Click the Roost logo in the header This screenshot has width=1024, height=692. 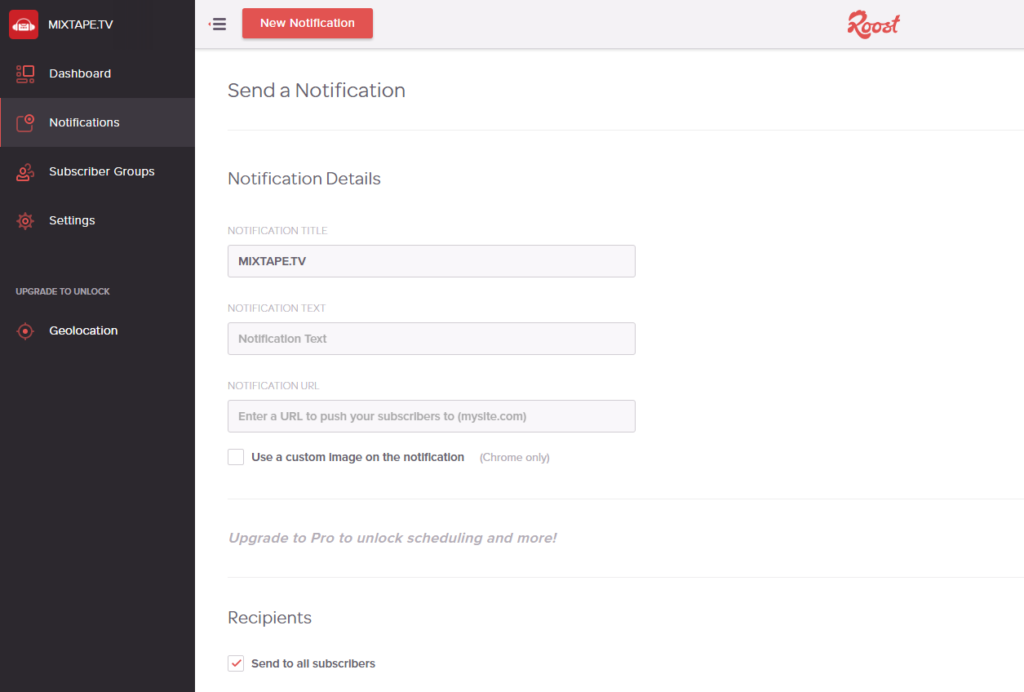(x=872, y=24)
